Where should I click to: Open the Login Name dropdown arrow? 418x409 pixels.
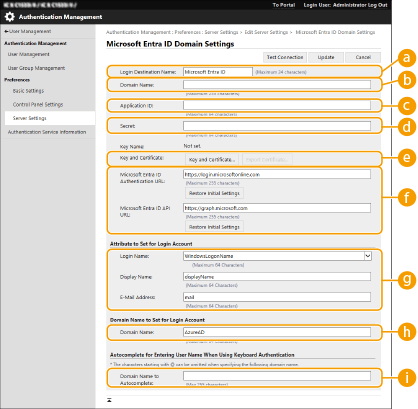point(368,256)
